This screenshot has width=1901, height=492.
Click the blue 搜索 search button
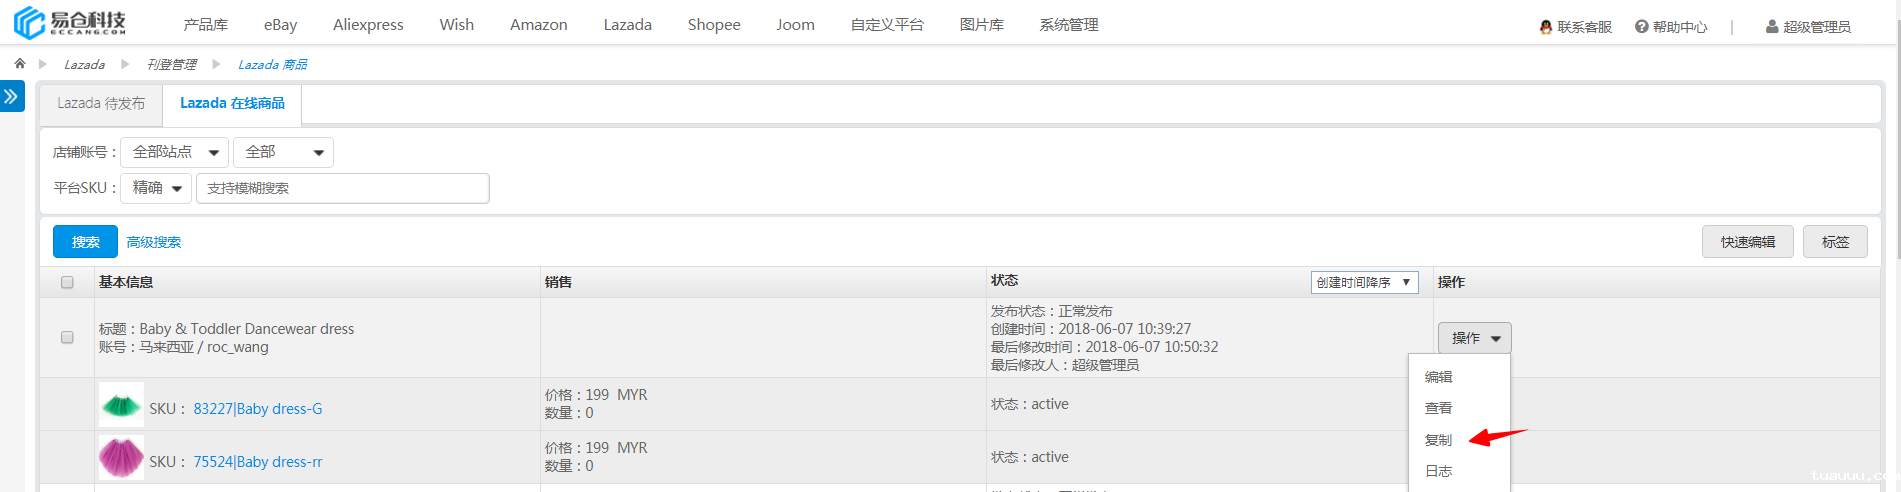coord(85,242)
